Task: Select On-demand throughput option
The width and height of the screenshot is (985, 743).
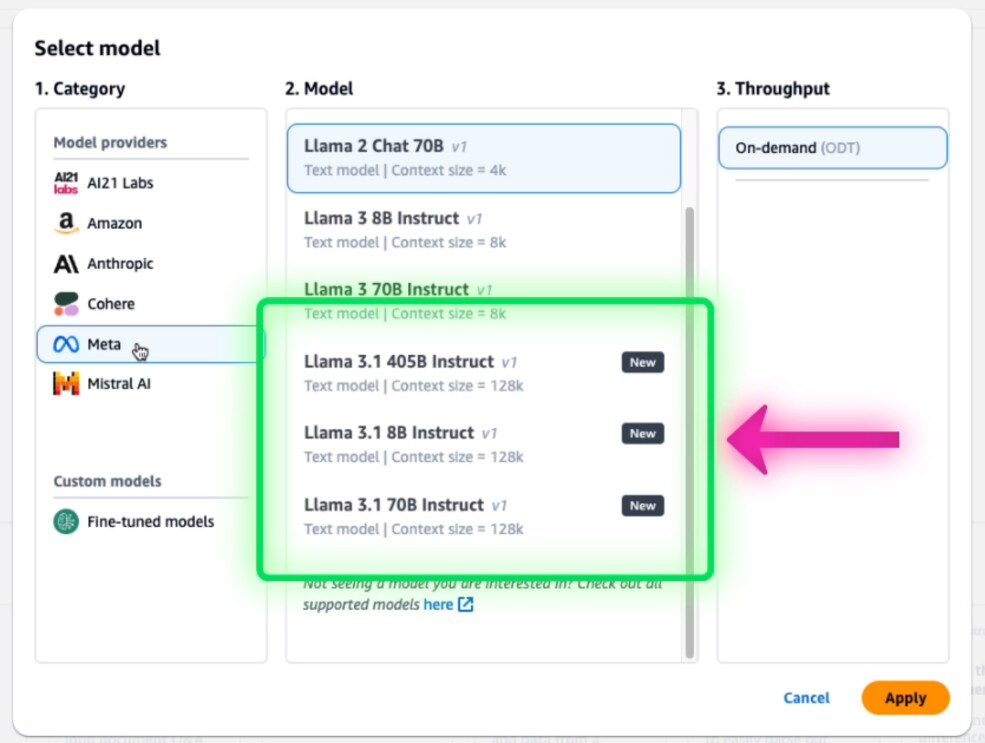Action: (832, 148)
